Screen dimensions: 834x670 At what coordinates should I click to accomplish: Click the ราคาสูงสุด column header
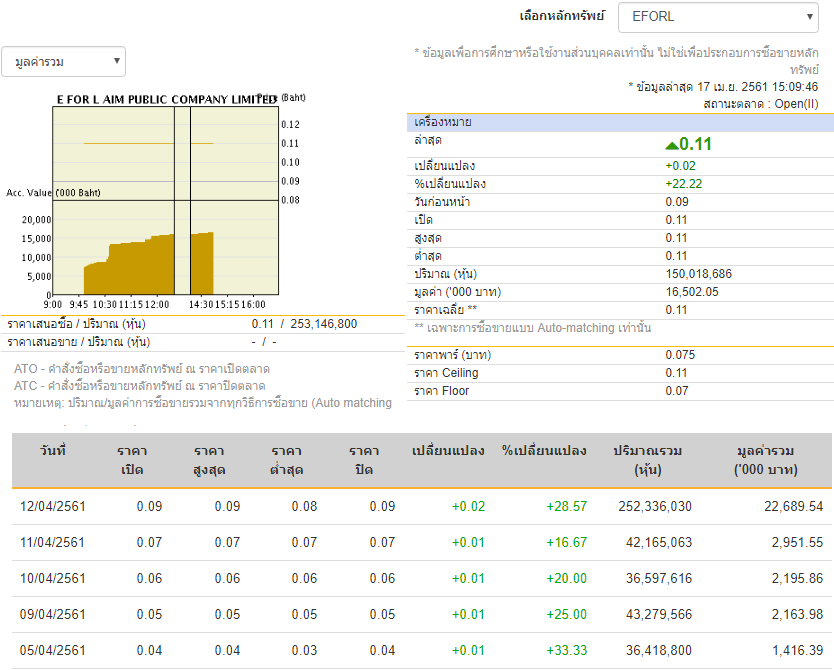[x=209, y=460]
